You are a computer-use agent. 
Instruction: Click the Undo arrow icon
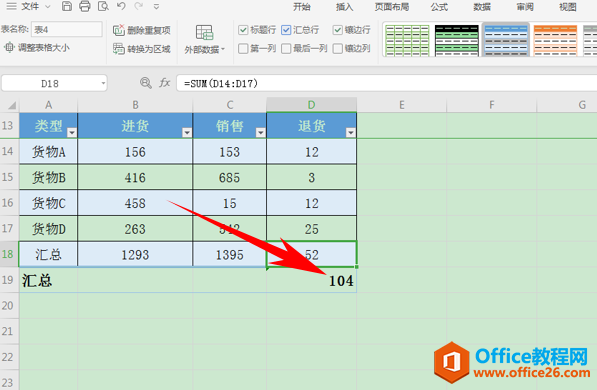121,6
